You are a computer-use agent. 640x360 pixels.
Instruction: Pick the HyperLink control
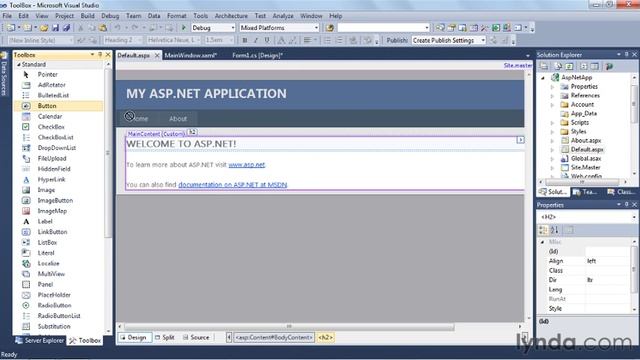click(x=51, y=179)
